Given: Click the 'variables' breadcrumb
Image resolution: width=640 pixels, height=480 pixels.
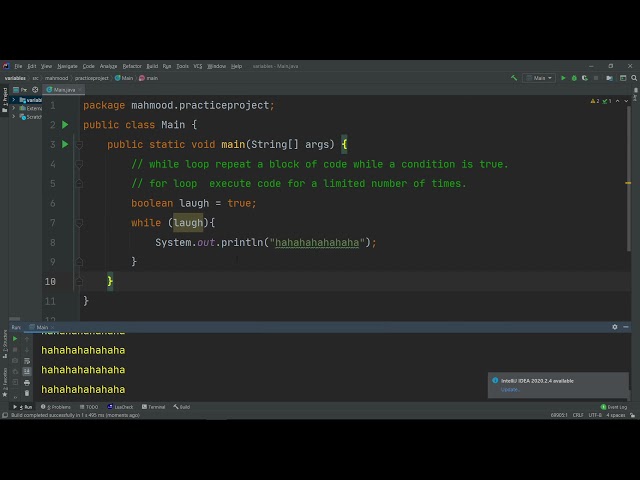Looking at the screenshot, I should click(15, 78).
